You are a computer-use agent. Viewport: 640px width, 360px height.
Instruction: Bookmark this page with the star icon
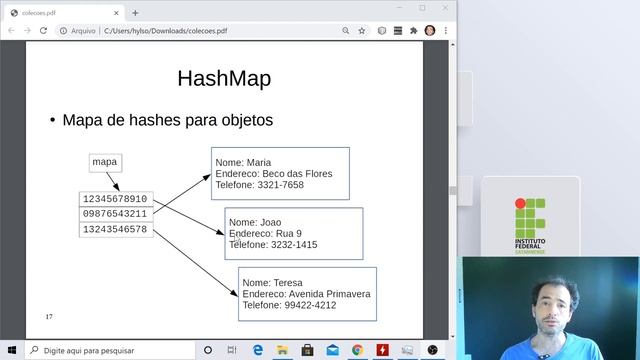coord(362,31)
